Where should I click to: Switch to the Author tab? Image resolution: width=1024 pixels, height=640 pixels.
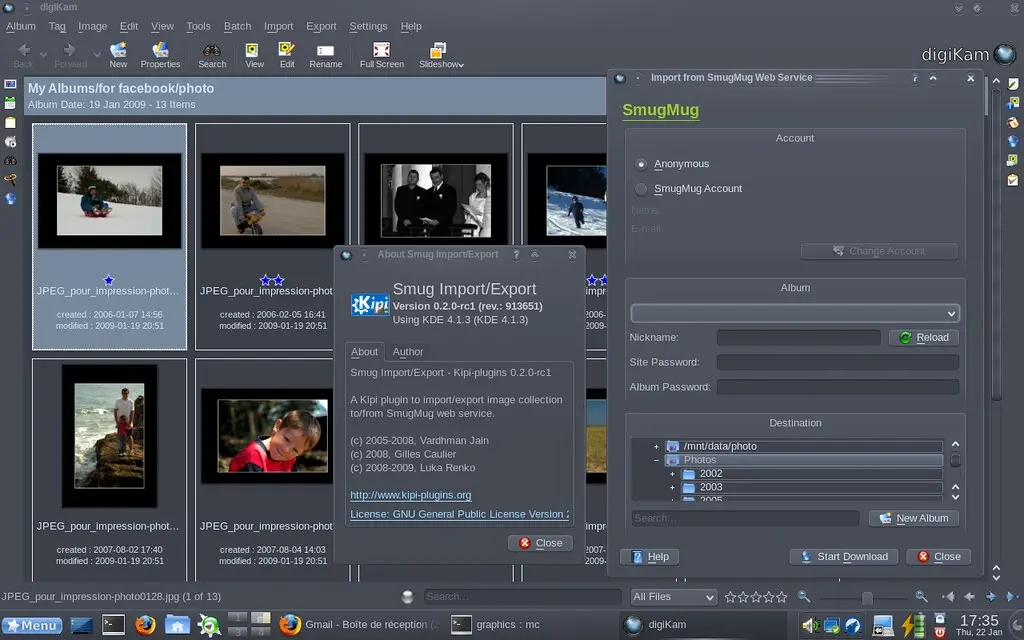tap(408, 351)
